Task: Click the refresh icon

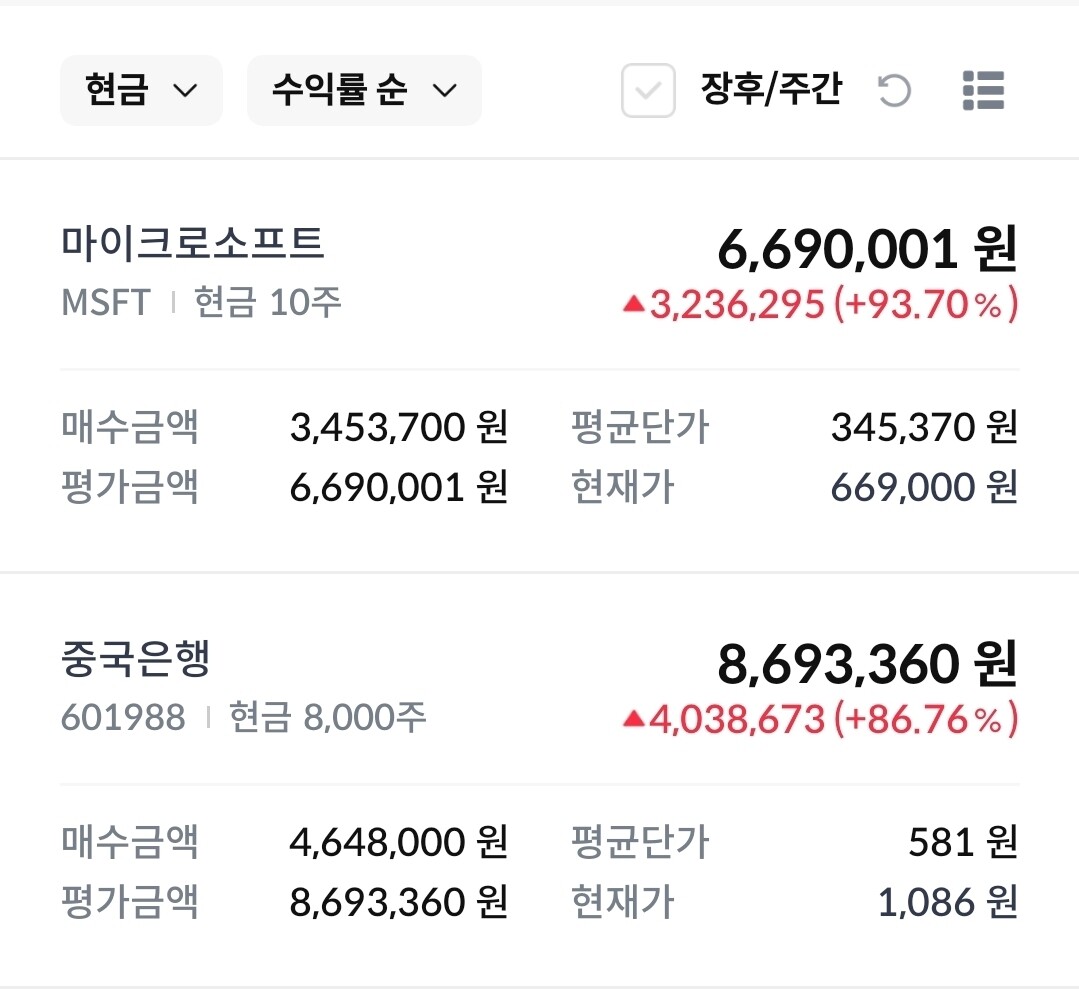Action: (x=894, y=92)
